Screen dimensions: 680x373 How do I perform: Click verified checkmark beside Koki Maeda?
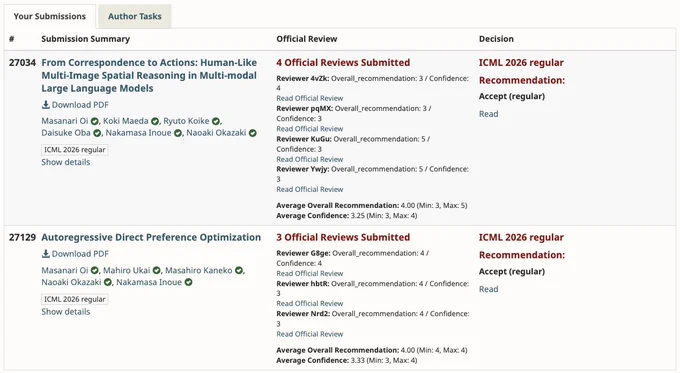coord(155,121)
